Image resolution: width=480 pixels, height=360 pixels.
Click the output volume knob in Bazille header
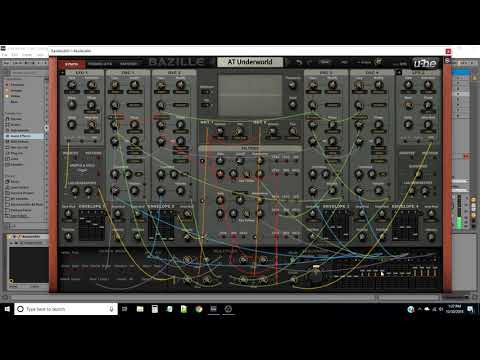[x=379, y=62]
